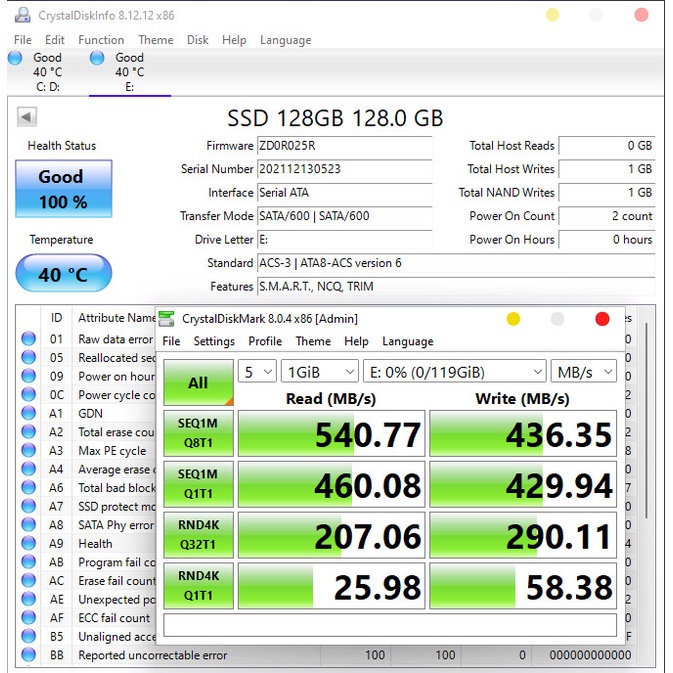Open CrystalDiskMark Profile menu
Viewport: 673px width, 673px height.
pyautogui.click(x=265, y=341)
